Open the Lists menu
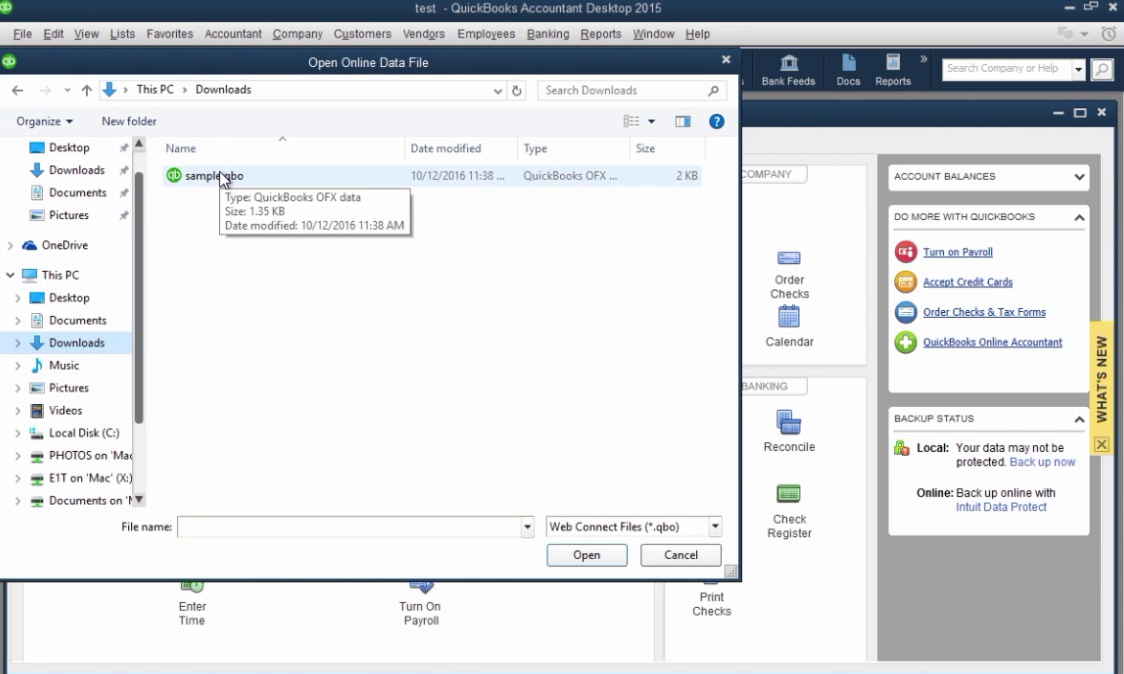This screenshot has height=674, width=1124. click(122, 34)
